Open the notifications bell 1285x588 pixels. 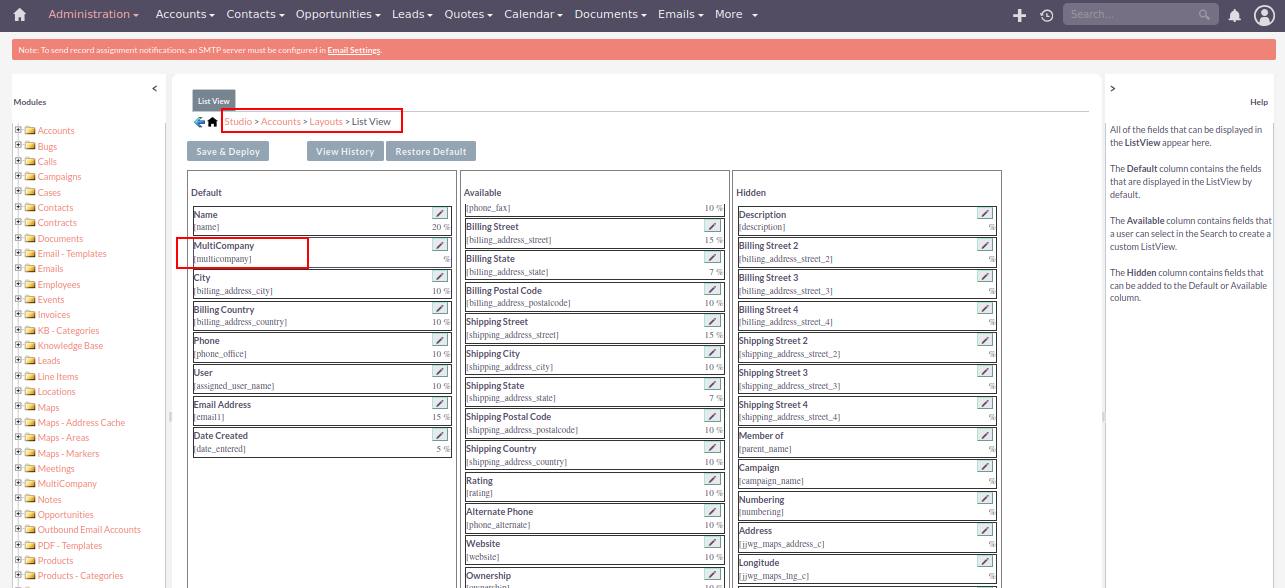[1235, 15]
